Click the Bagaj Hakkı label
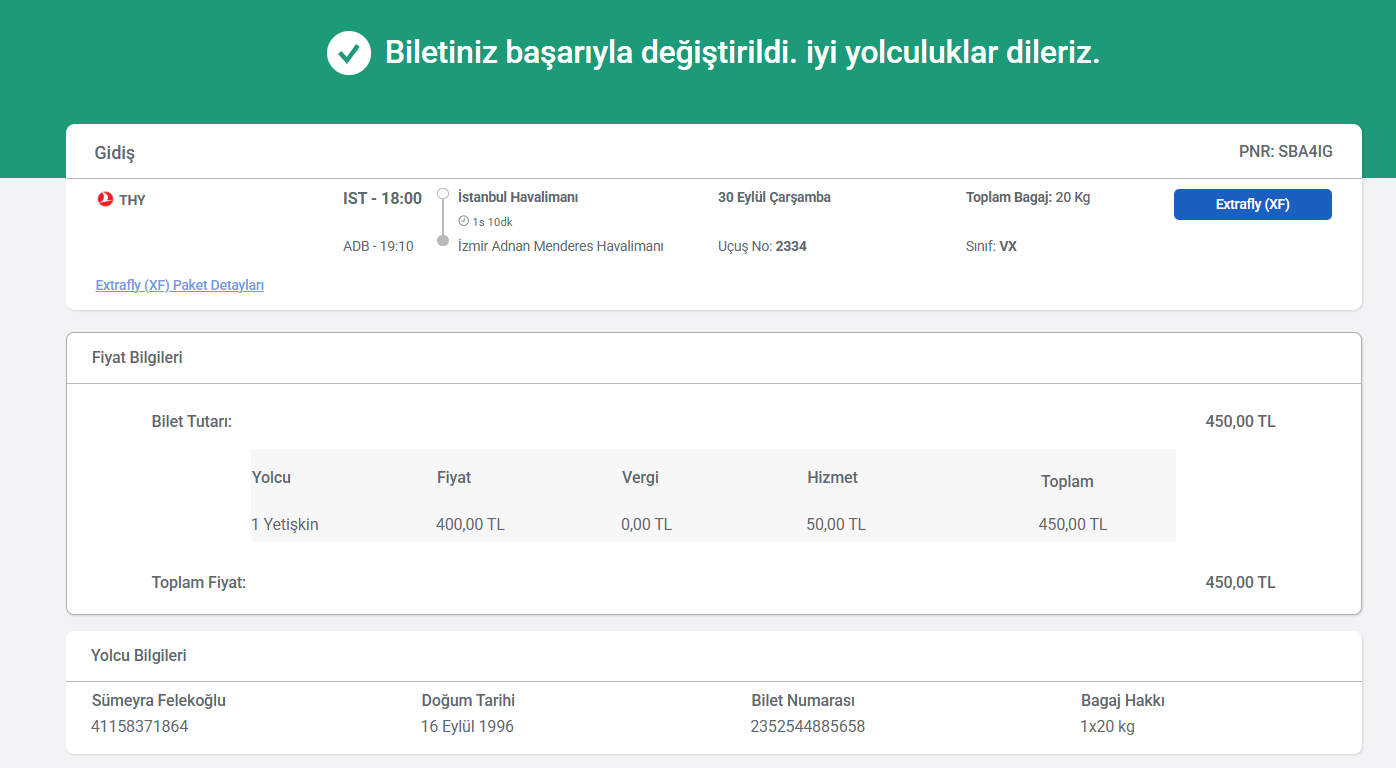1396x768 pixels. [1123, 700]
